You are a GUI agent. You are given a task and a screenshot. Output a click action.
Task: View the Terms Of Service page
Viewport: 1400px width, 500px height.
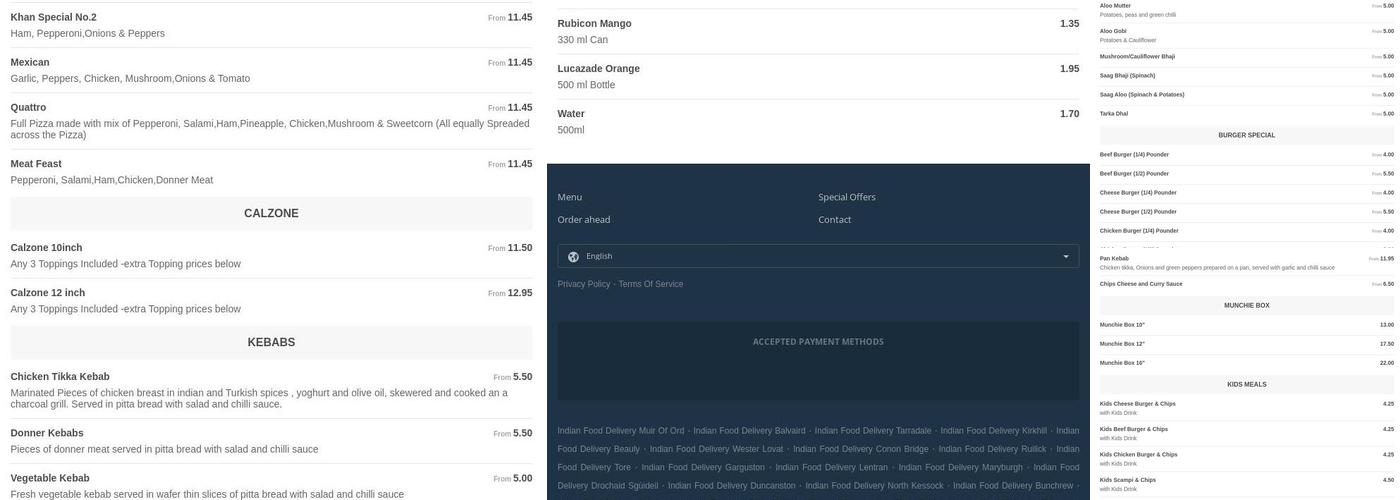click(x=650, y=284)
